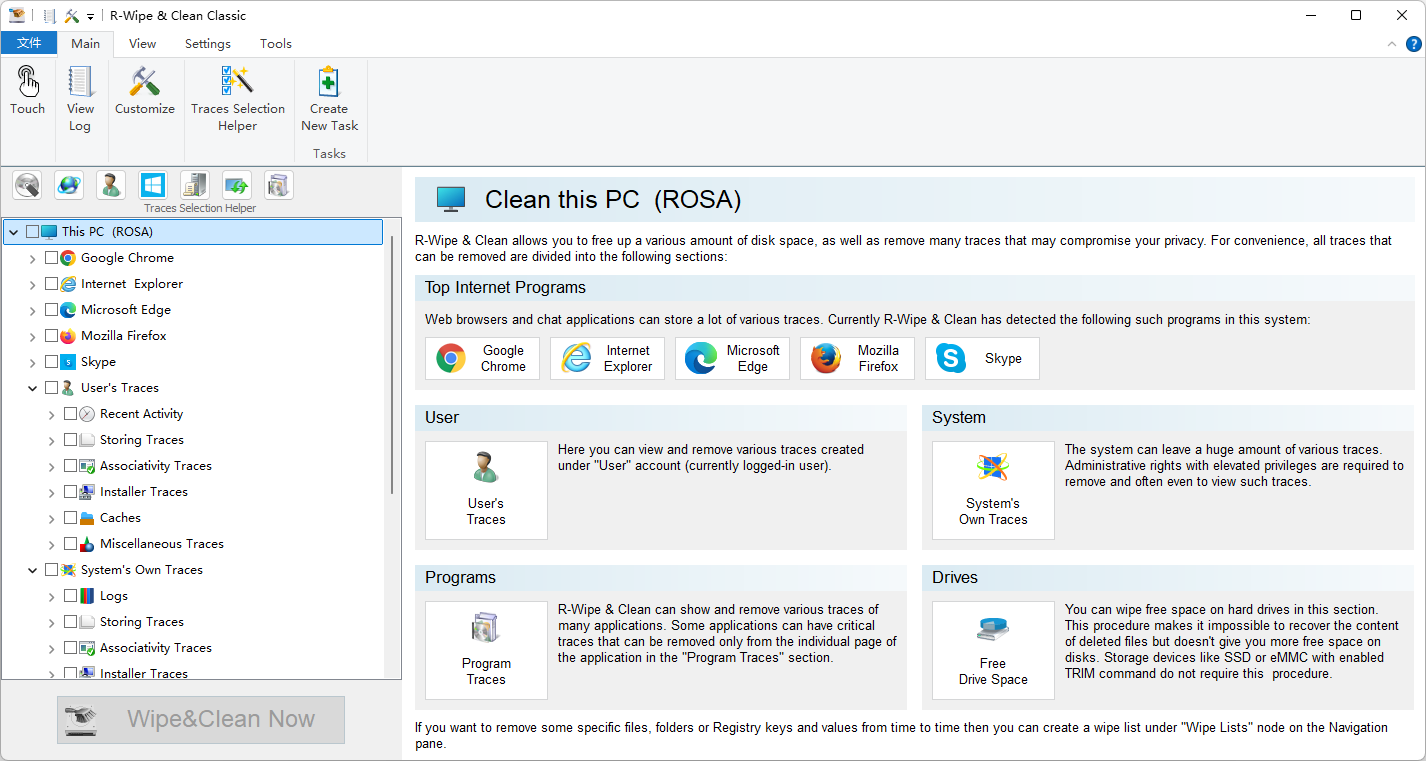Check the This PC (ROSA) checkbox
The image size is (1426, 761).
click(x=32, y=232)
